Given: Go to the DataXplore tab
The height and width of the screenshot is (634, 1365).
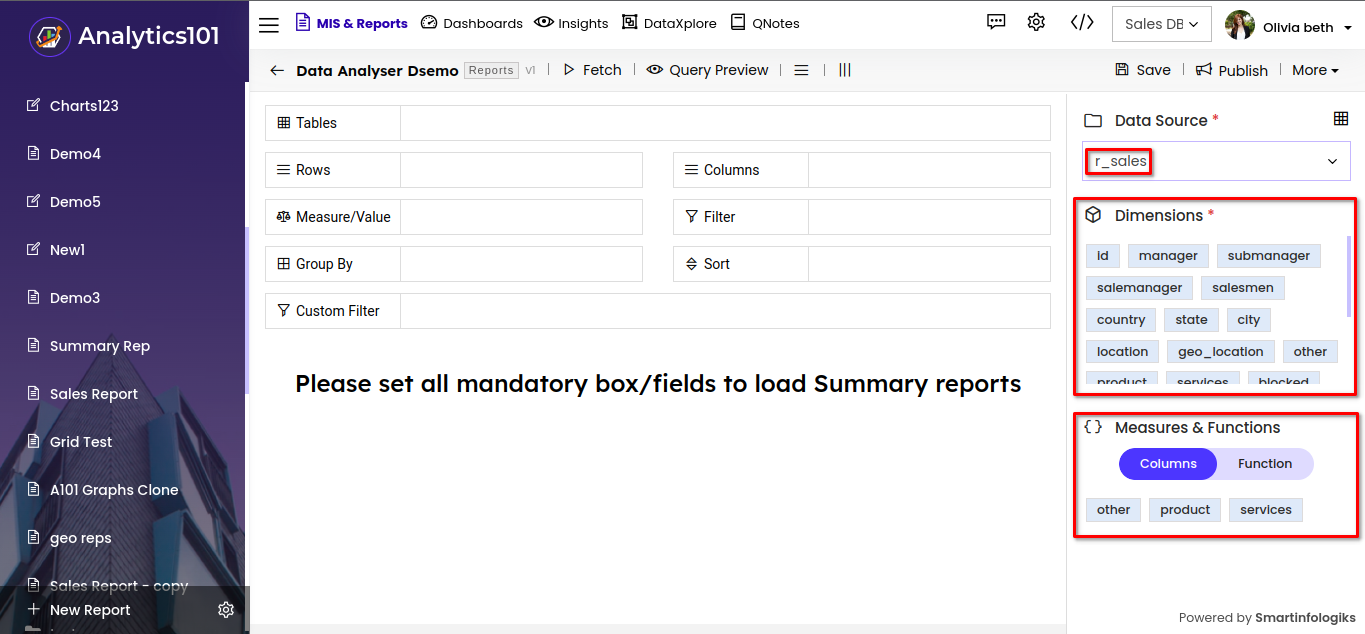Looking at the screenshot, I should (669, 23).
